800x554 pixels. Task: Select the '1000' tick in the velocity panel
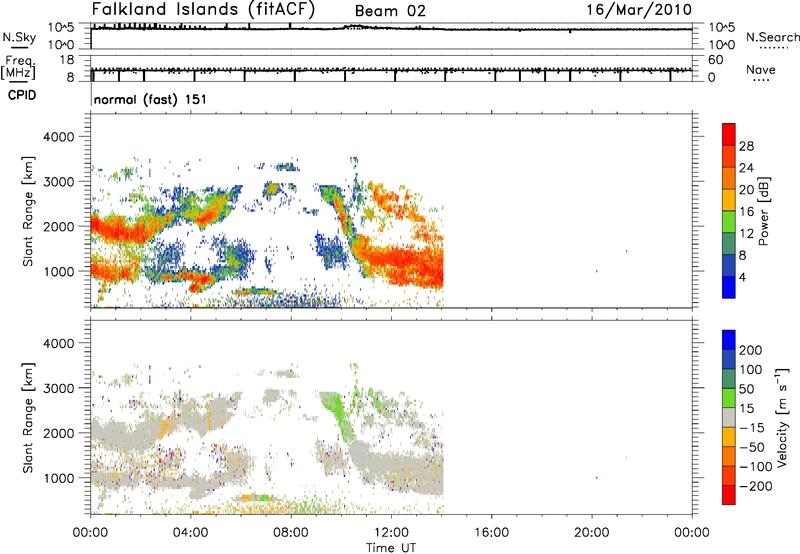[x=59, y=478]
